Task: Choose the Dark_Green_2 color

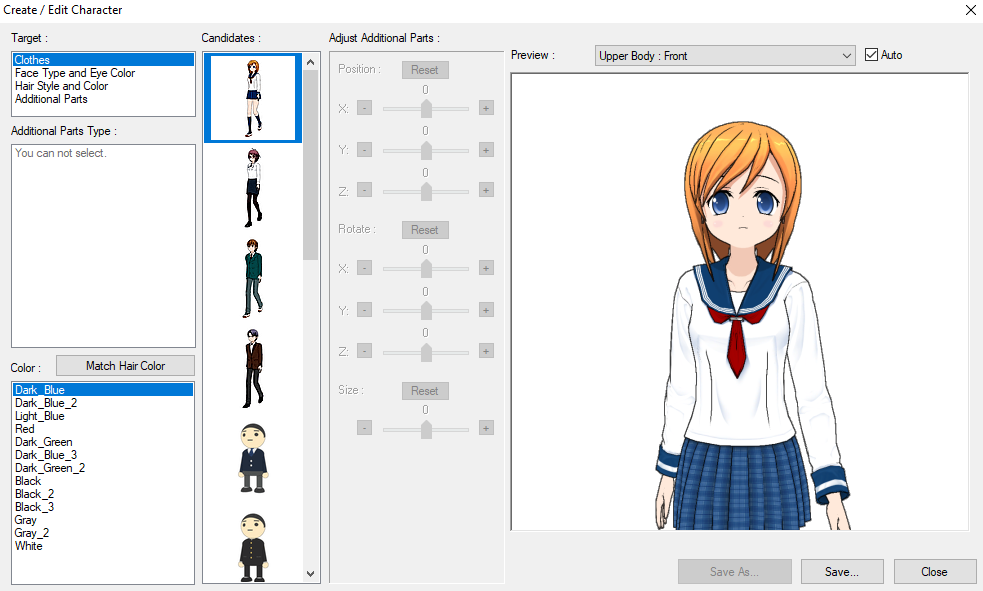Action: coord(103,468)
